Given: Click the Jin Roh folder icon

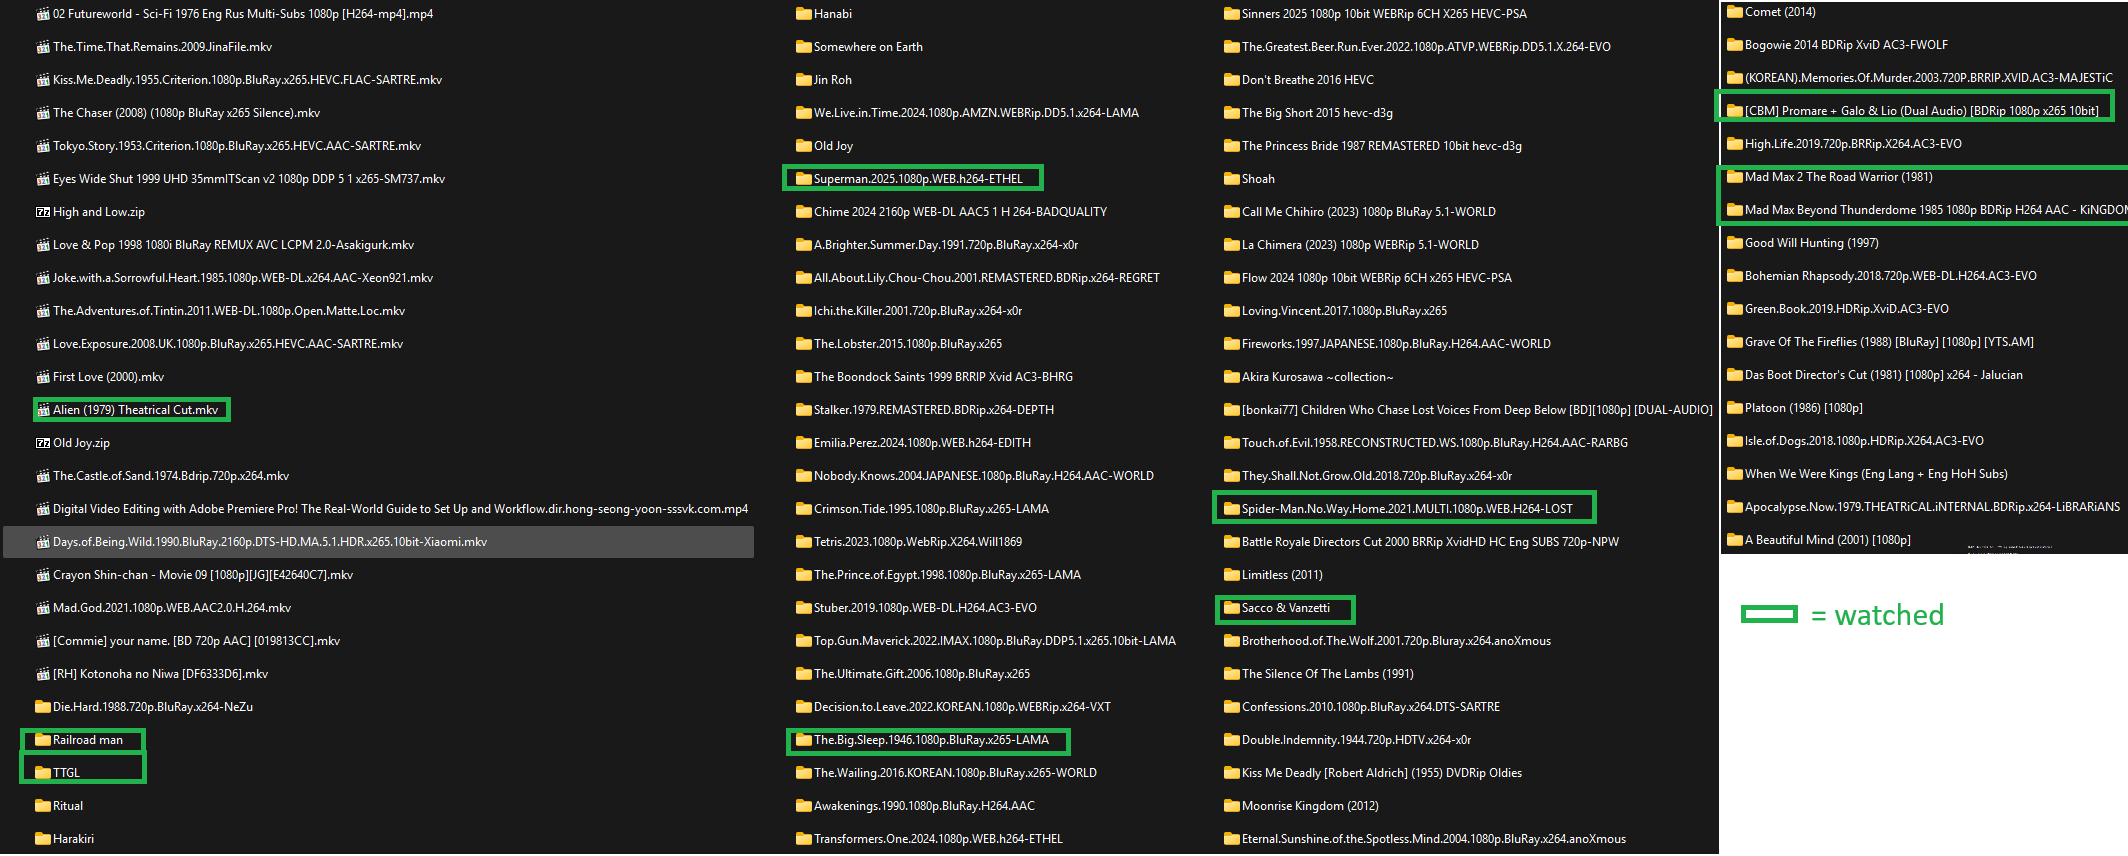Looking at the screenshot, I should click(x=804, y=80).
